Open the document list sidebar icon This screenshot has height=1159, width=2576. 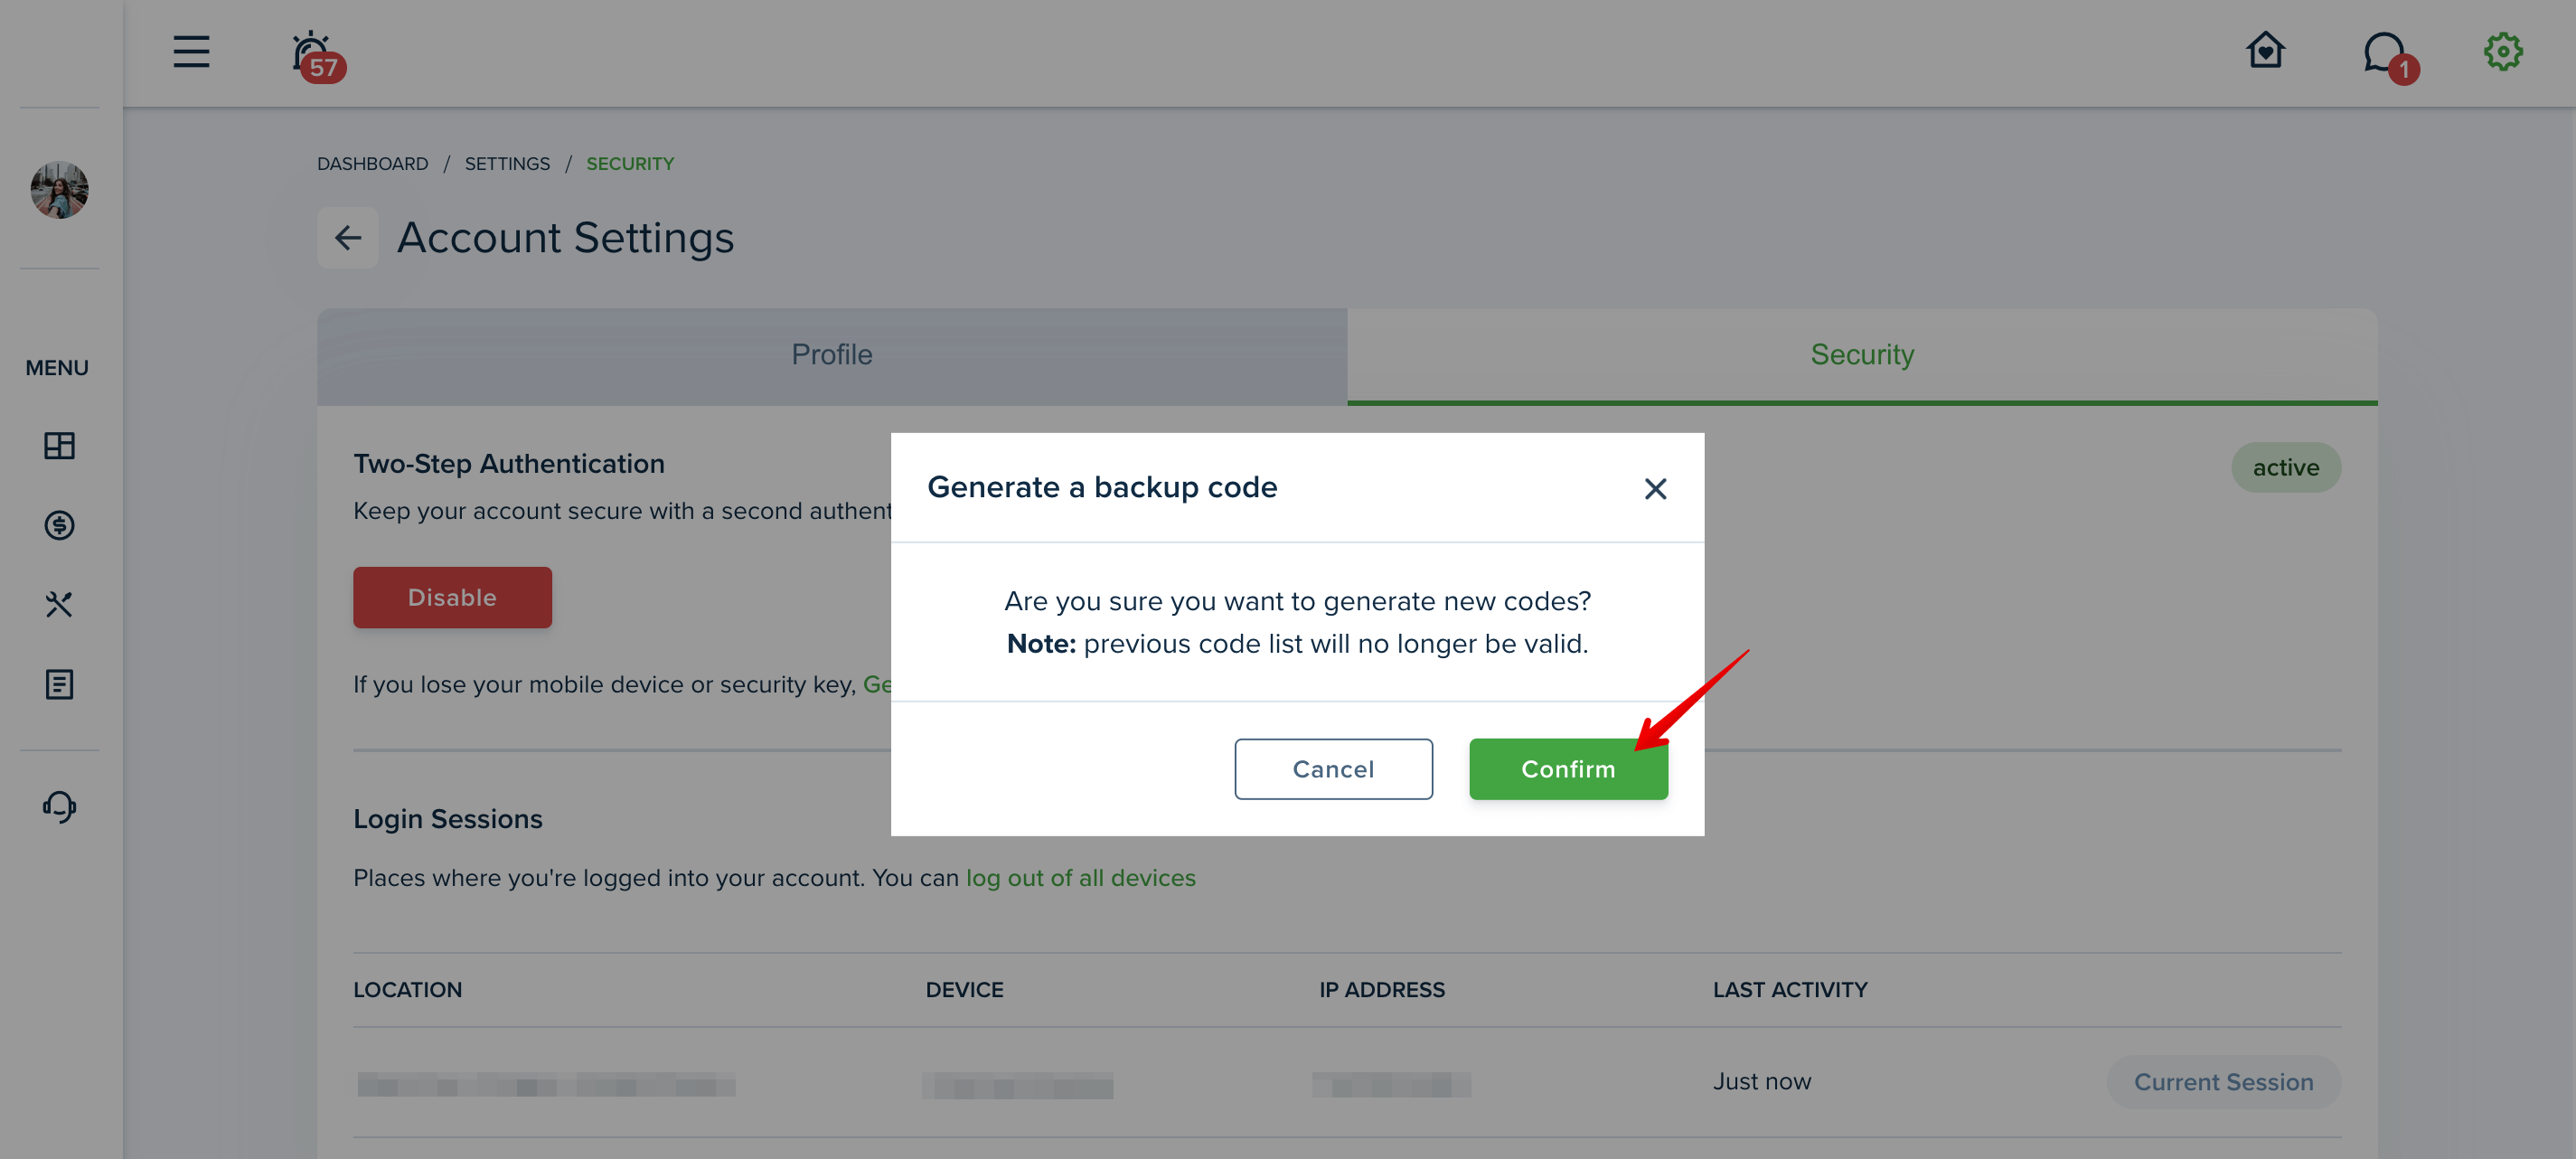coord(59,684)
